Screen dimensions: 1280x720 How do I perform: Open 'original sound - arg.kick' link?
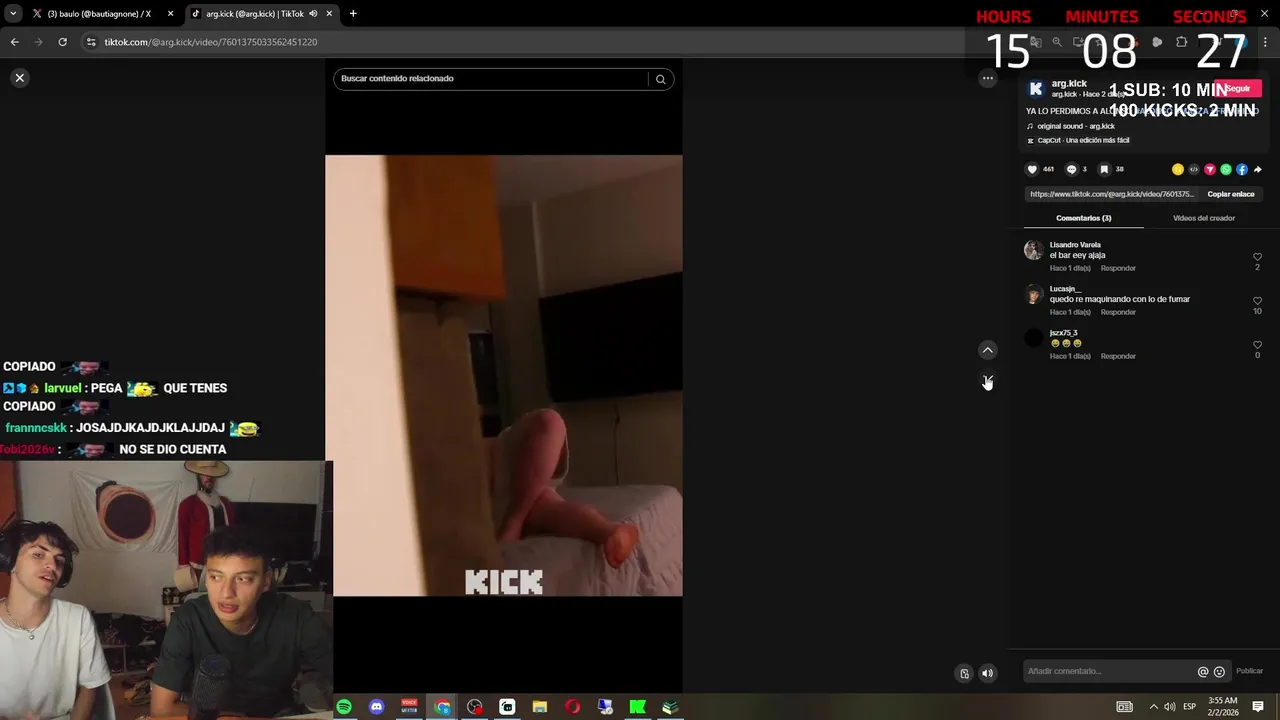(1075, 126)
